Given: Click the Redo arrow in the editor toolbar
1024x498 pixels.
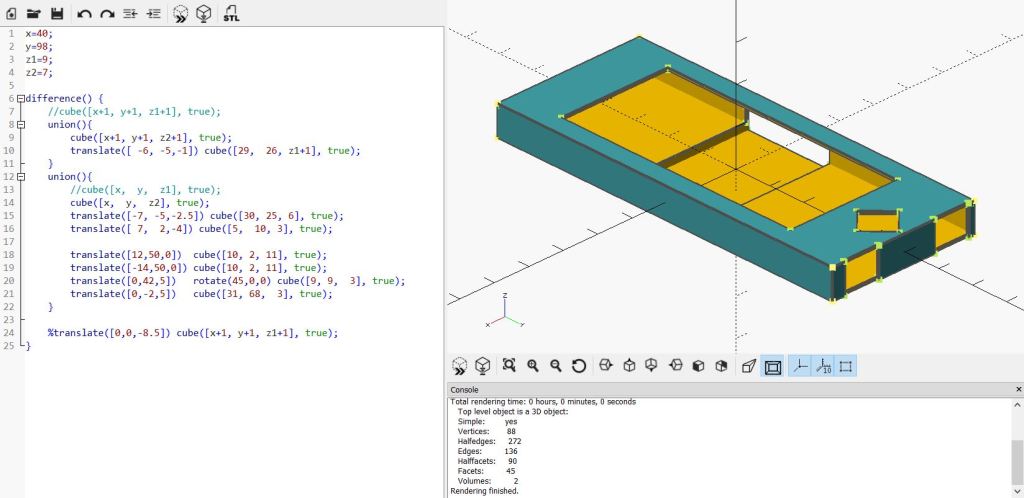Looking at the screenshot, I should click(107, 14).
